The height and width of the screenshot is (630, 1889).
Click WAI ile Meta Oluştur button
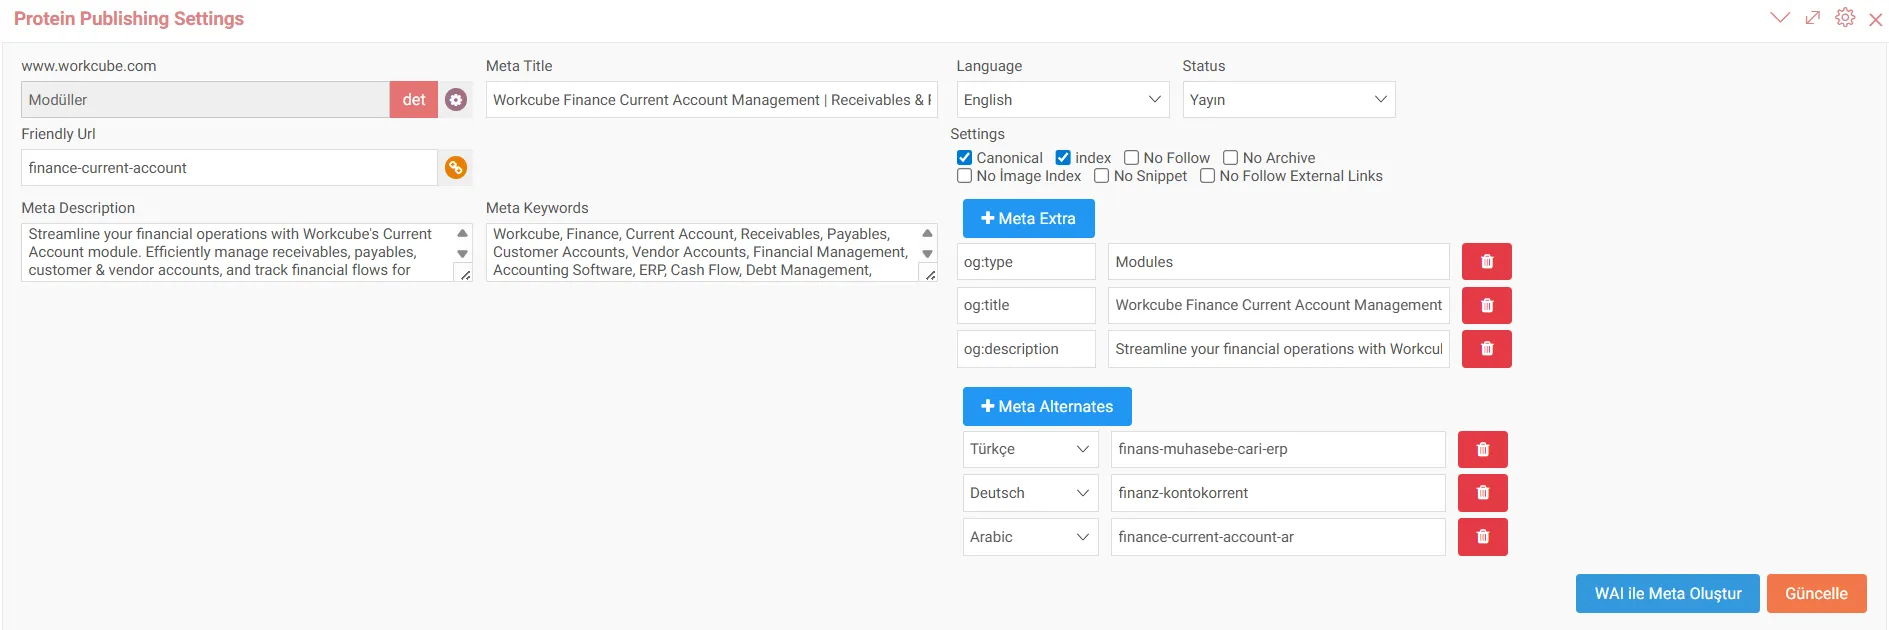[1667, 594]
